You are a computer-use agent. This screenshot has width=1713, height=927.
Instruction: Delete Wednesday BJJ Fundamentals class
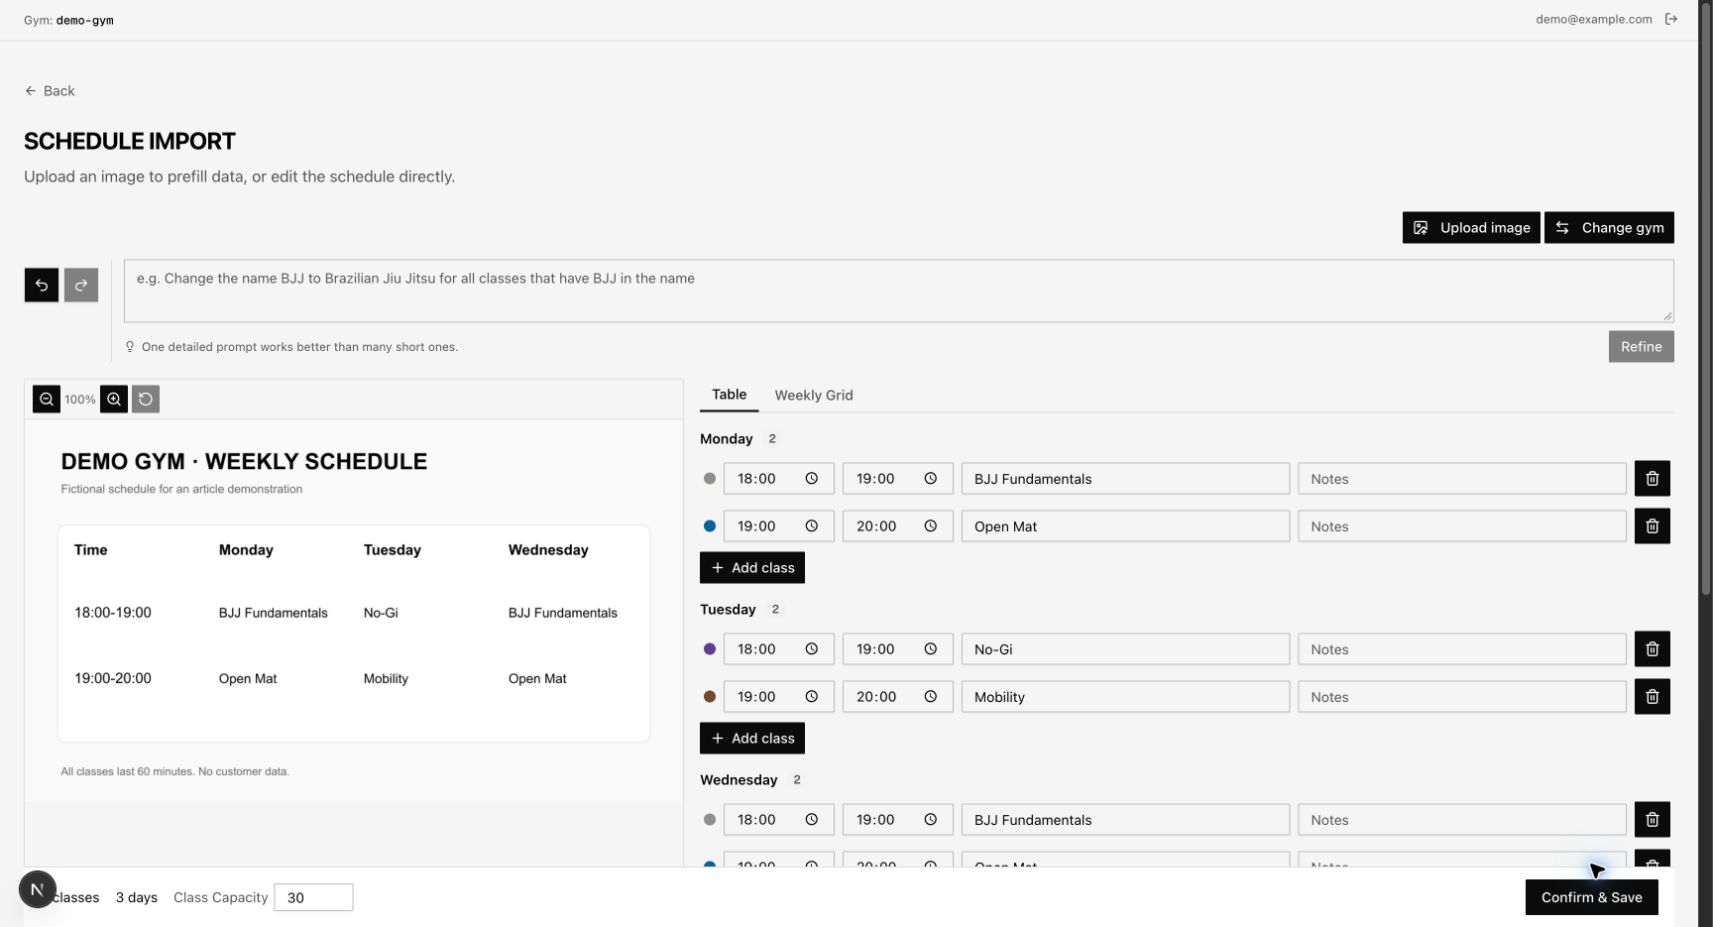pos(1652,820)
